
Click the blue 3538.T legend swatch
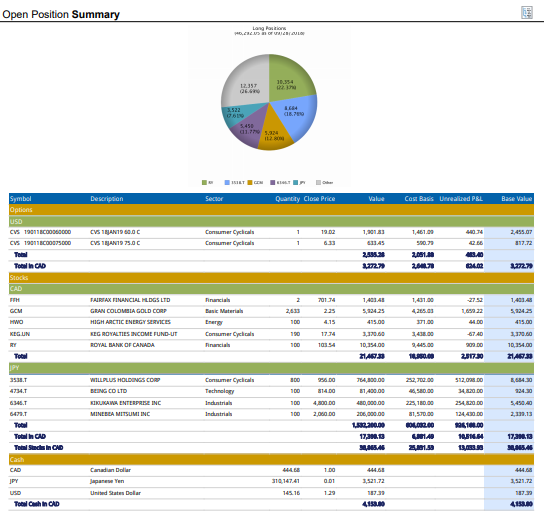click(x=227, y=182)
